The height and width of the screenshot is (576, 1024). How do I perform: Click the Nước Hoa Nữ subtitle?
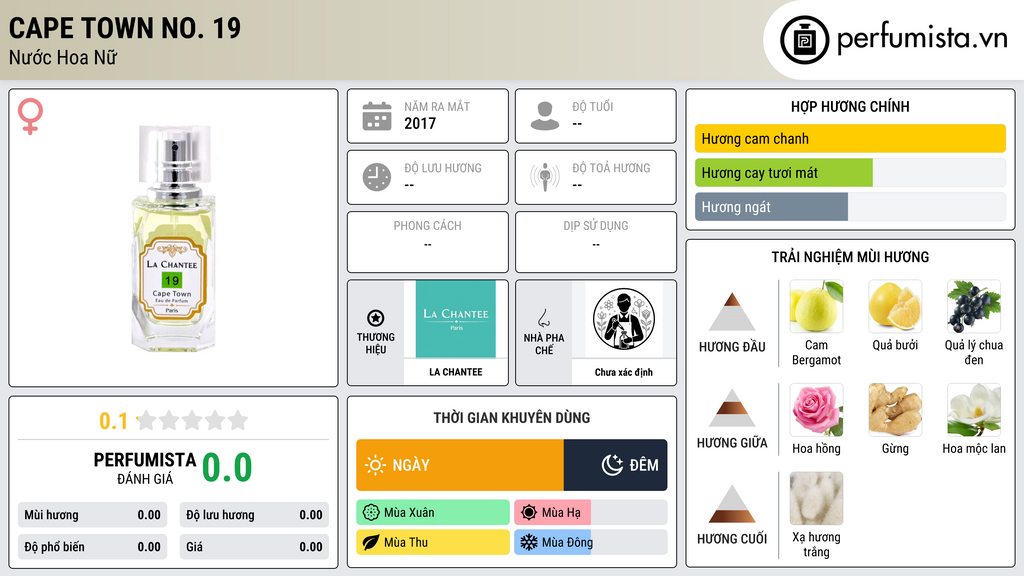pos(63,58)
